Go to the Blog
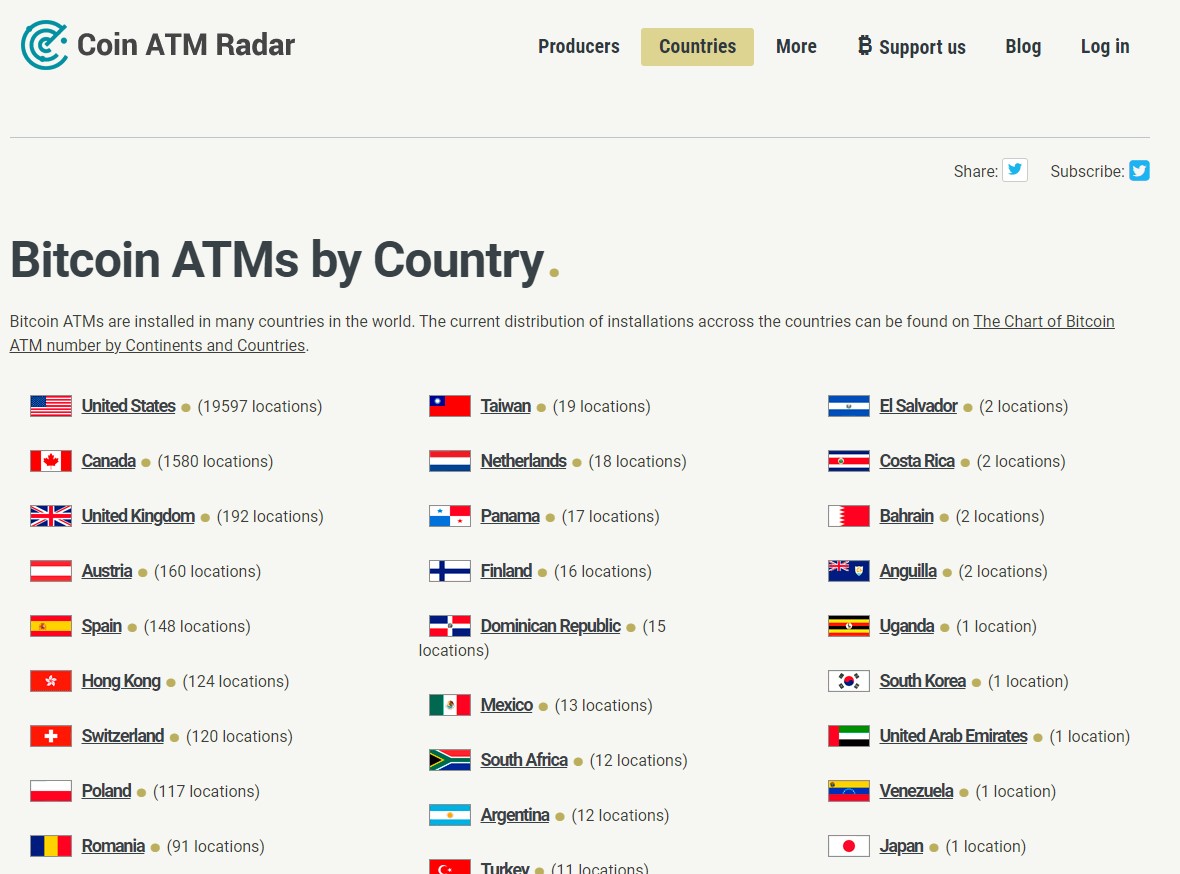This screenshot has width=1180, height=874. 1023,47
